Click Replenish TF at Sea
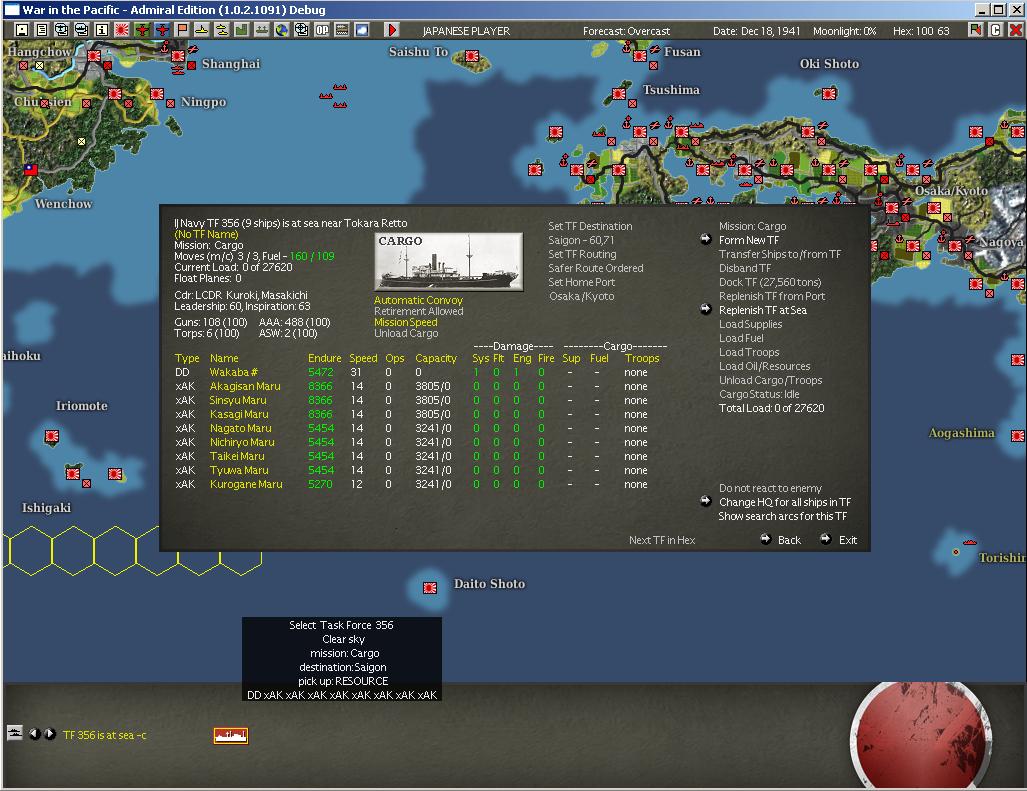The image size is (1027, 791). click(x=762, y=310)
